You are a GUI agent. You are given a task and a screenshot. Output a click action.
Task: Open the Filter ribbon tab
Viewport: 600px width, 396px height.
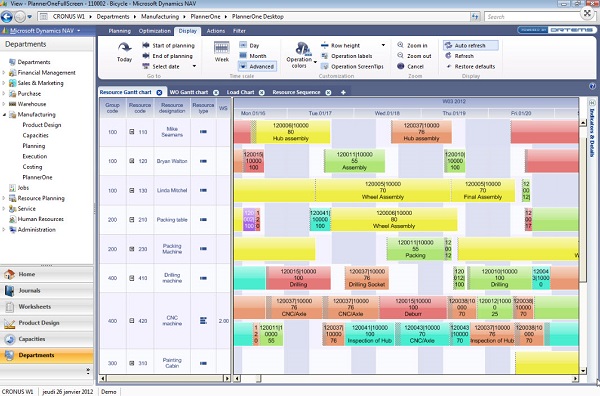(x=239, y=31)
